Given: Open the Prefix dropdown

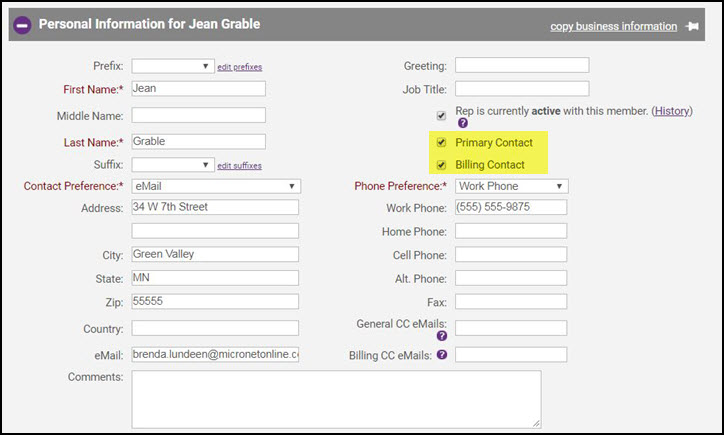Looking at the screenshot, I should (172, 66).
